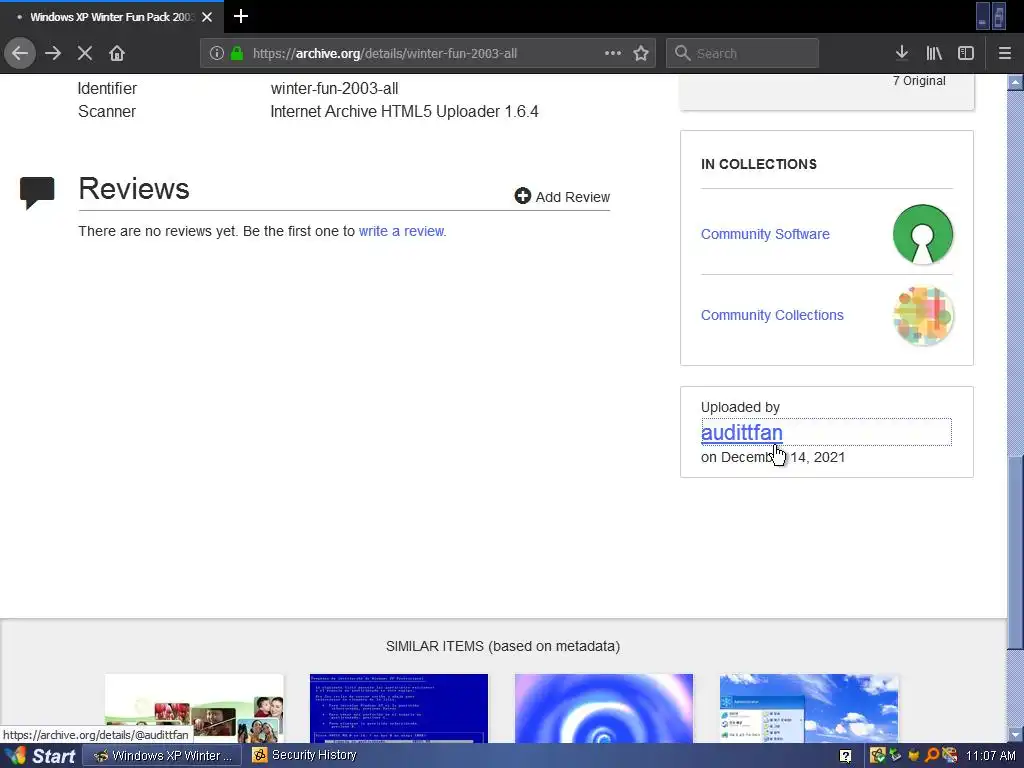1024x768 pixels.
Task: Restore down the browser window
Action: pos(999,16)
